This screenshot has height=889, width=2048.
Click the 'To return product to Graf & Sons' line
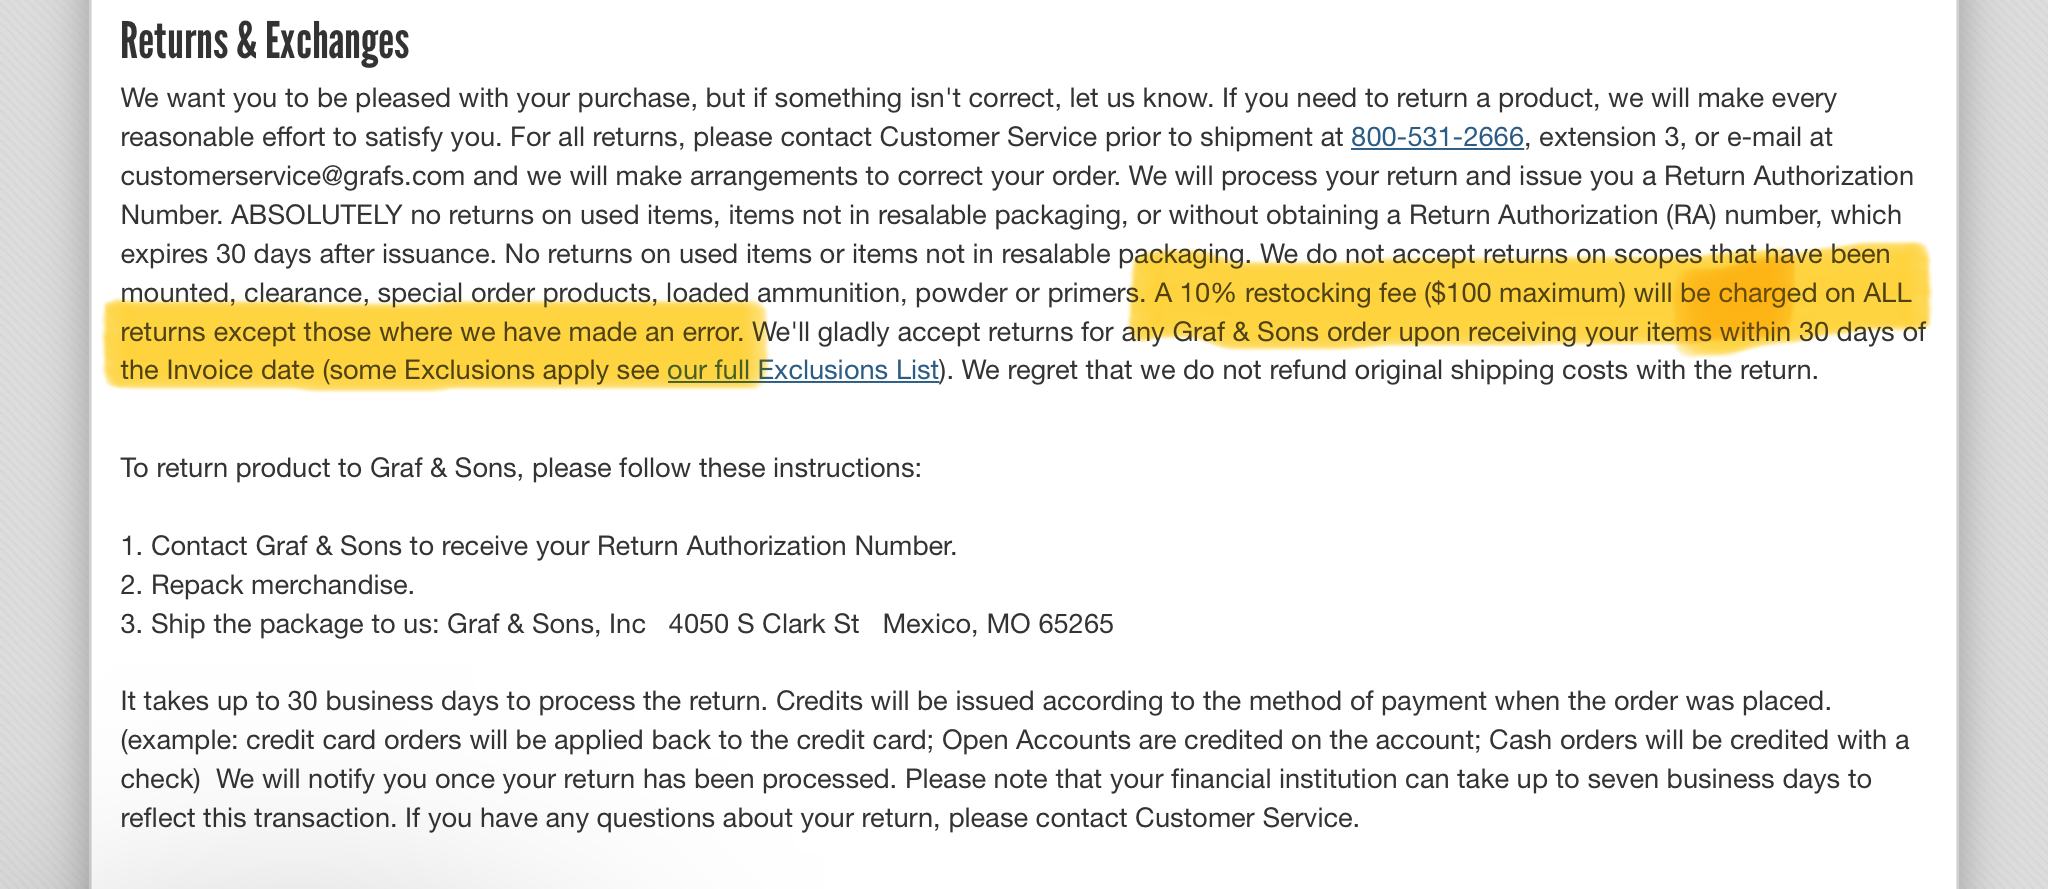(x=520, y=468)
